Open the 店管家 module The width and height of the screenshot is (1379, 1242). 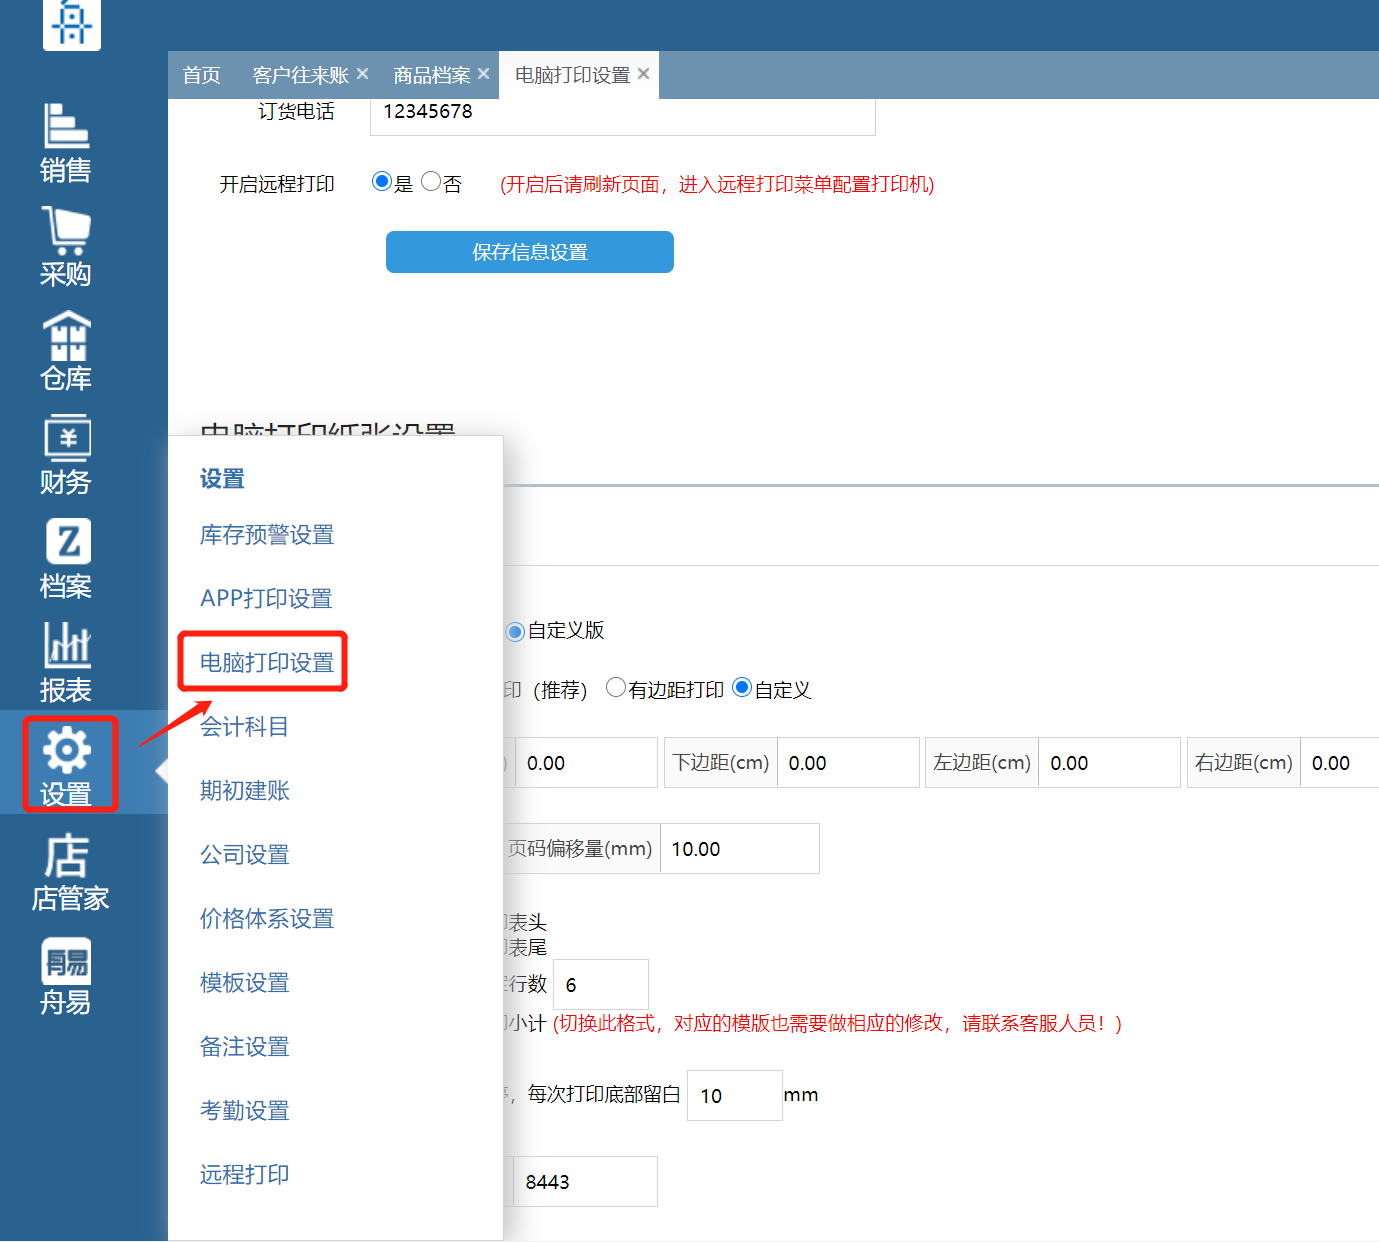pyautogui.click(x=70, y=872)
